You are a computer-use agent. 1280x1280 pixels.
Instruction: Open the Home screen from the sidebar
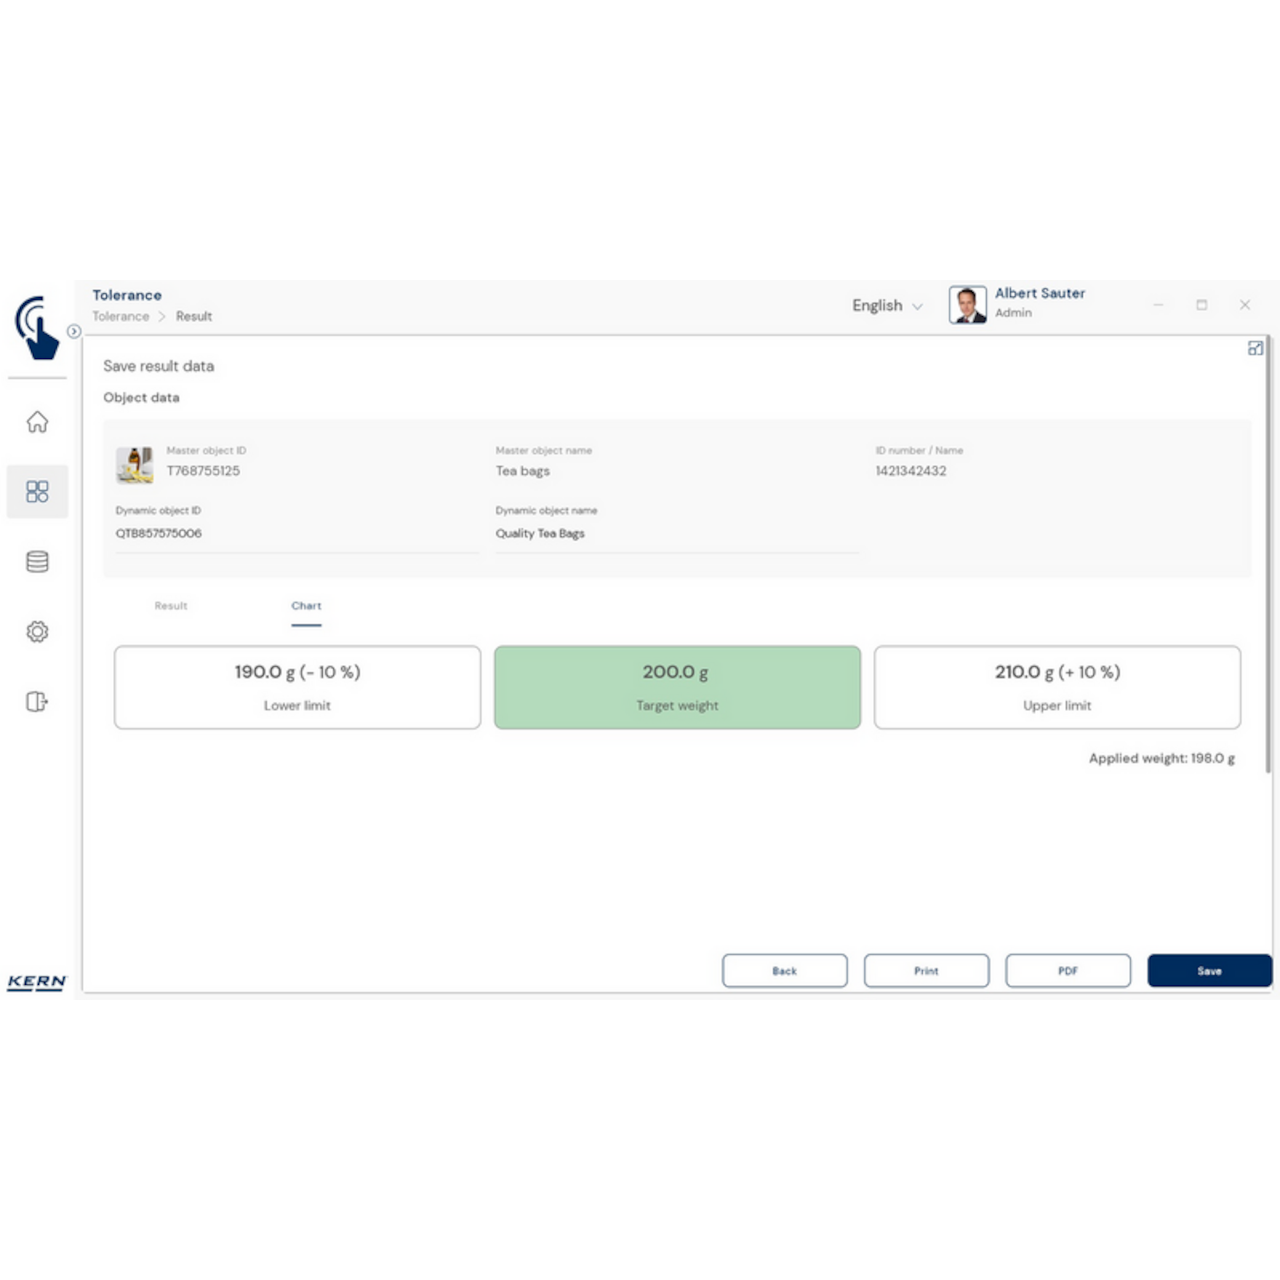(37, 422)
